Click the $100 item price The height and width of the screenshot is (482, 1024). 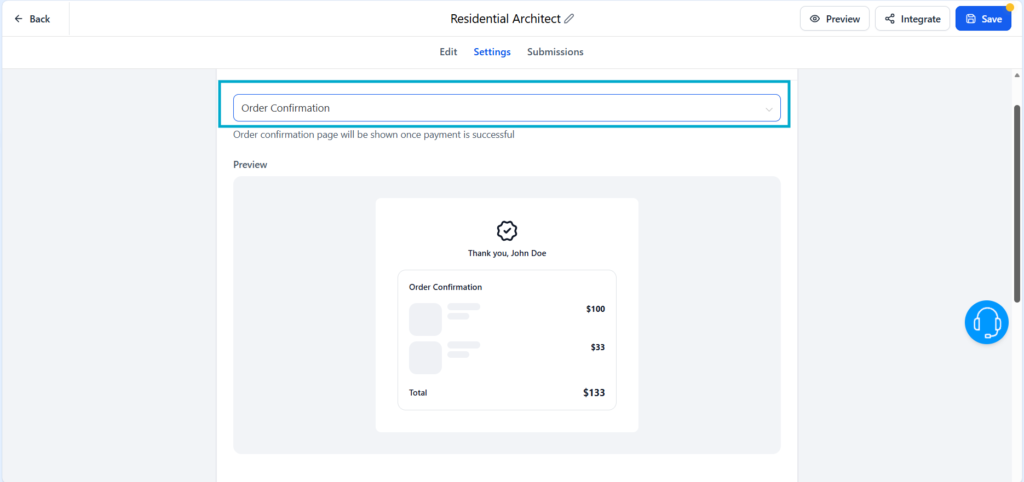(x=595, y=309)
